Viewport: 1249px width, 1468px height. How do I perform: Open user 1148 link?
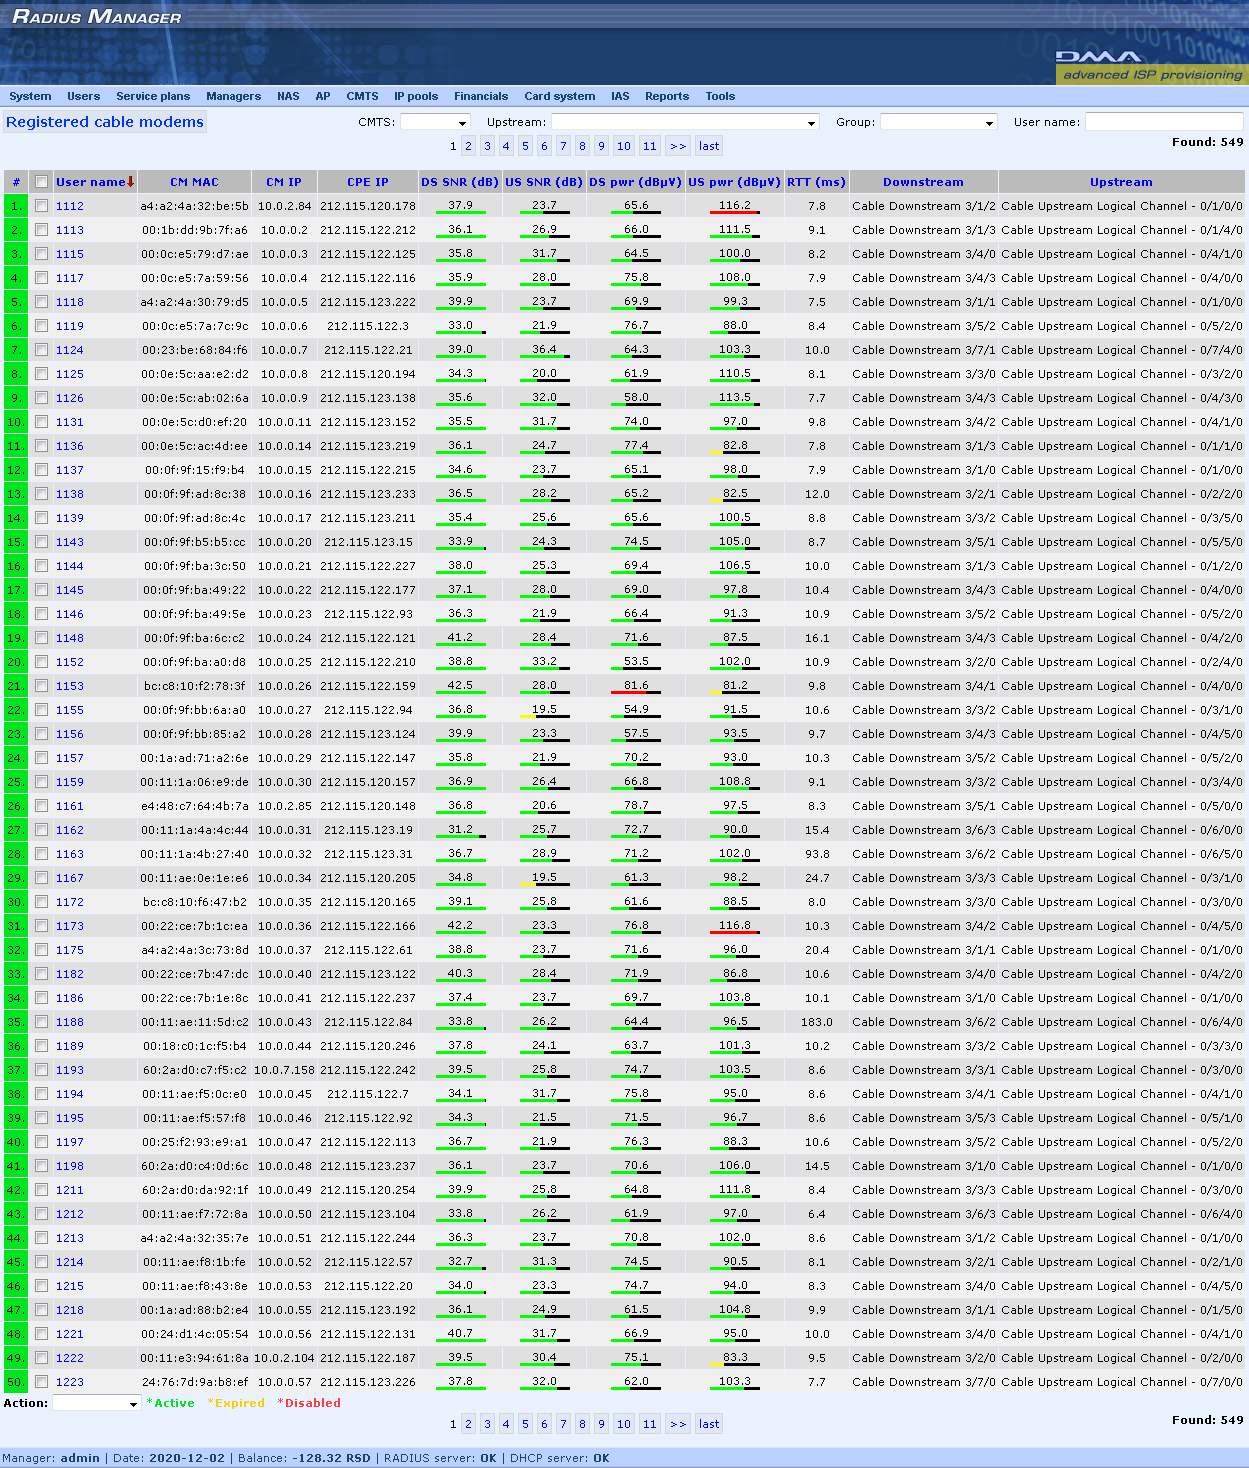point(70,638)
